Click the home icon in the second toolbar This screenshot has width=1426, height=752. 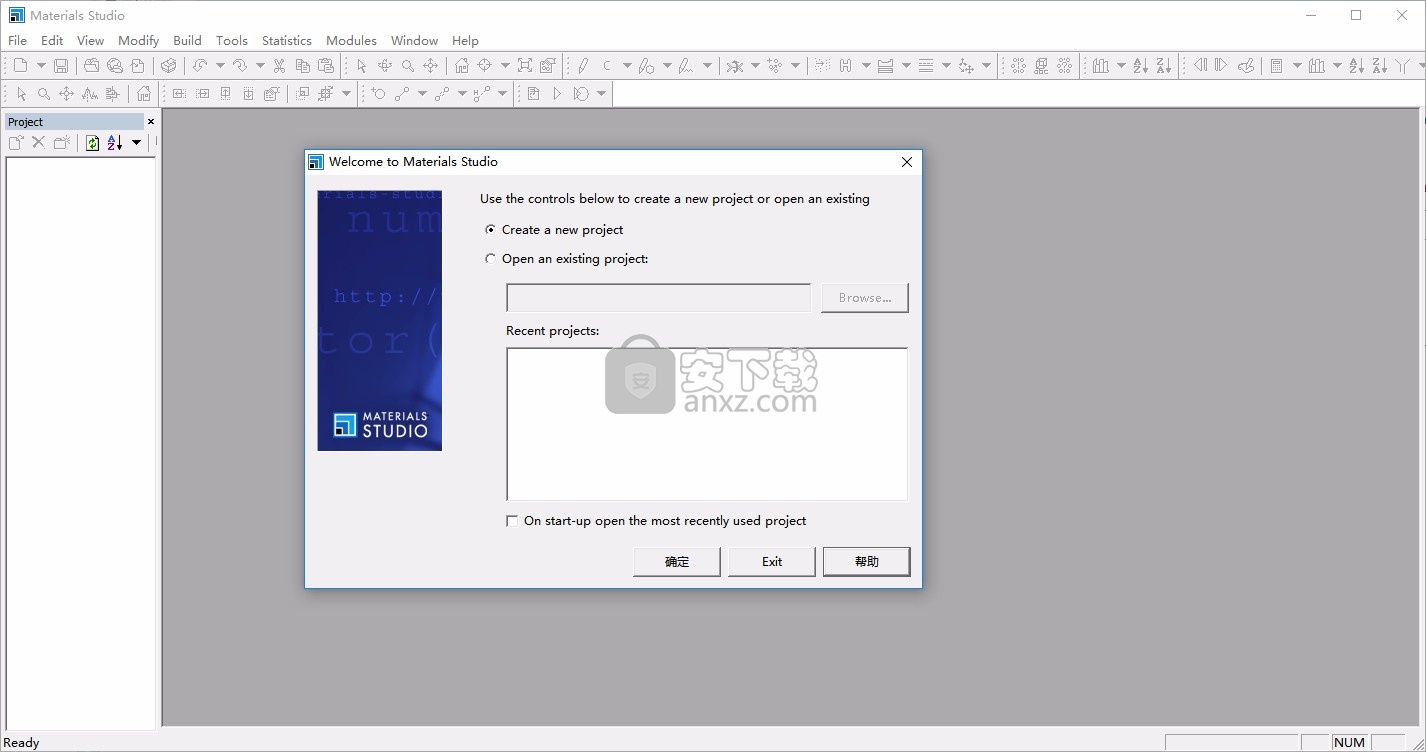144,94
